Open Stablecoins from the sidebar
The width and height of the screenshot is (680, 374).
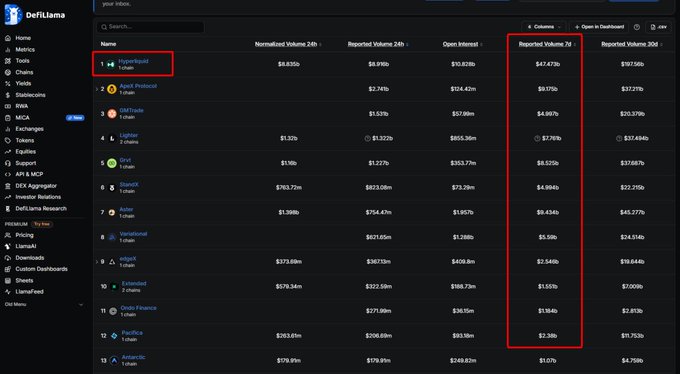point(30,95)
